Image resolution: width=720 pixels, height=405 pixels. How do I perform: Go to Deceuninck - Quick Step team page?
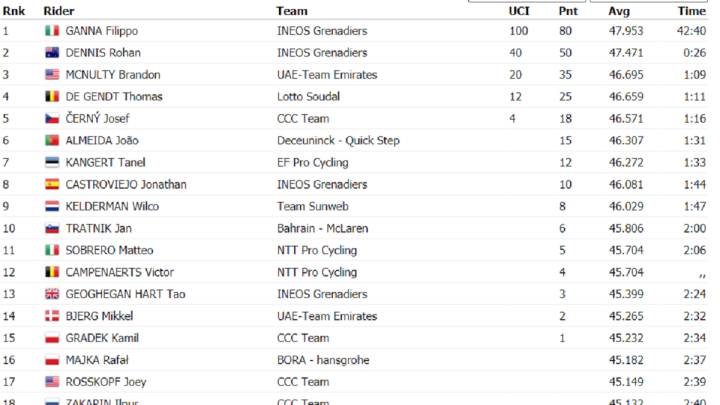[x=338, y=141]
